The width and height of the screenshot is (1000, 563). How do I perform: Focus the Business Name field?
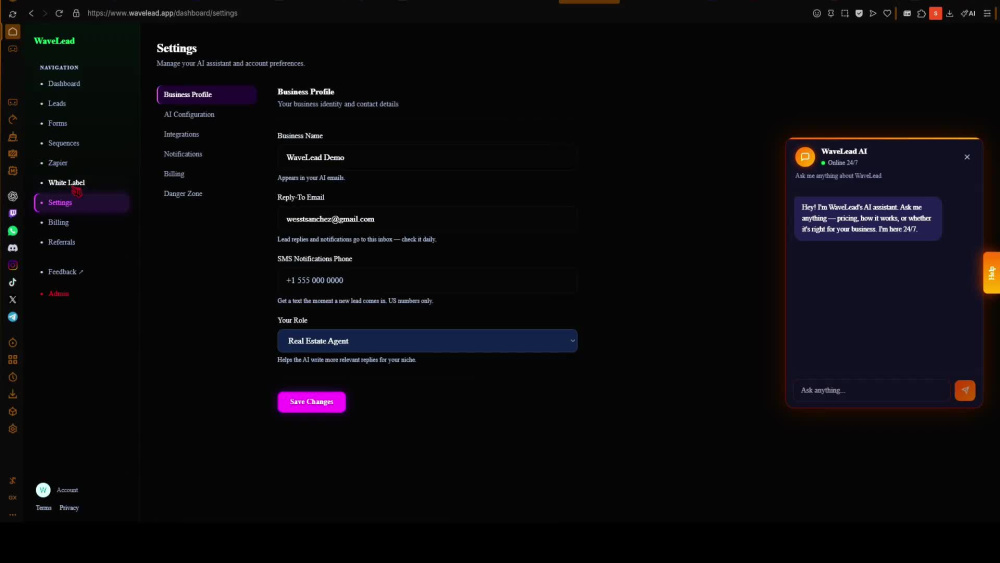click(x=427, y=157)
